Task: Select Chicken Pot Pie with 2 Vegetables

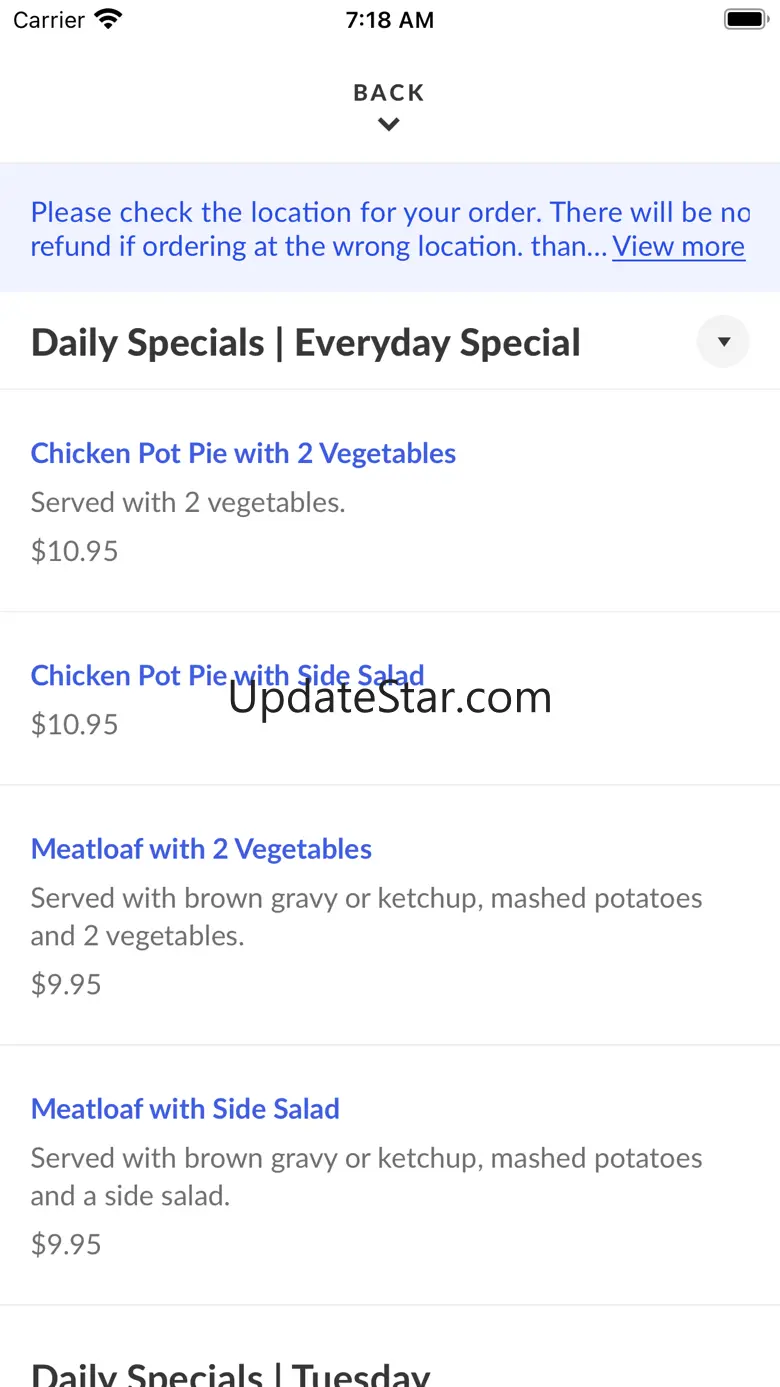Action: coord(243,453)
